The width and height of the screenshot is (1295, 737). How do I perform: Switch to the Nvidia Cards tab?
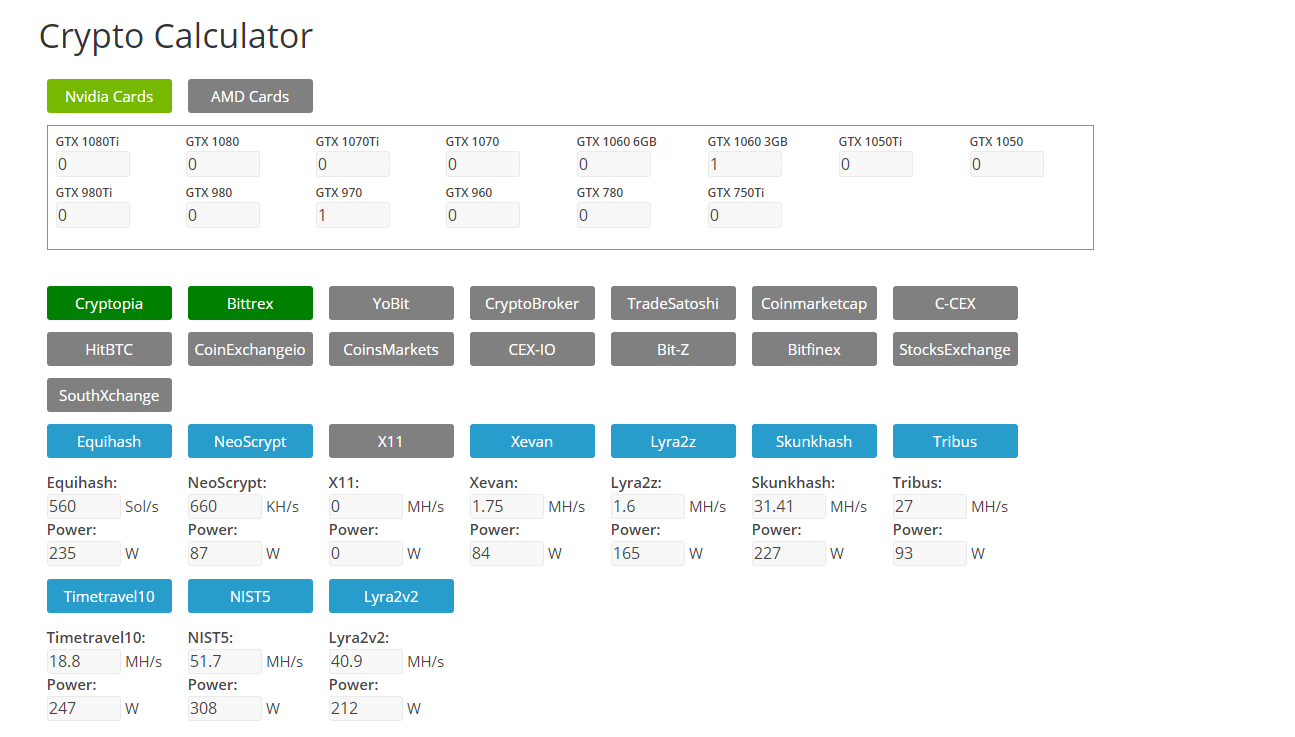point(109,96)
